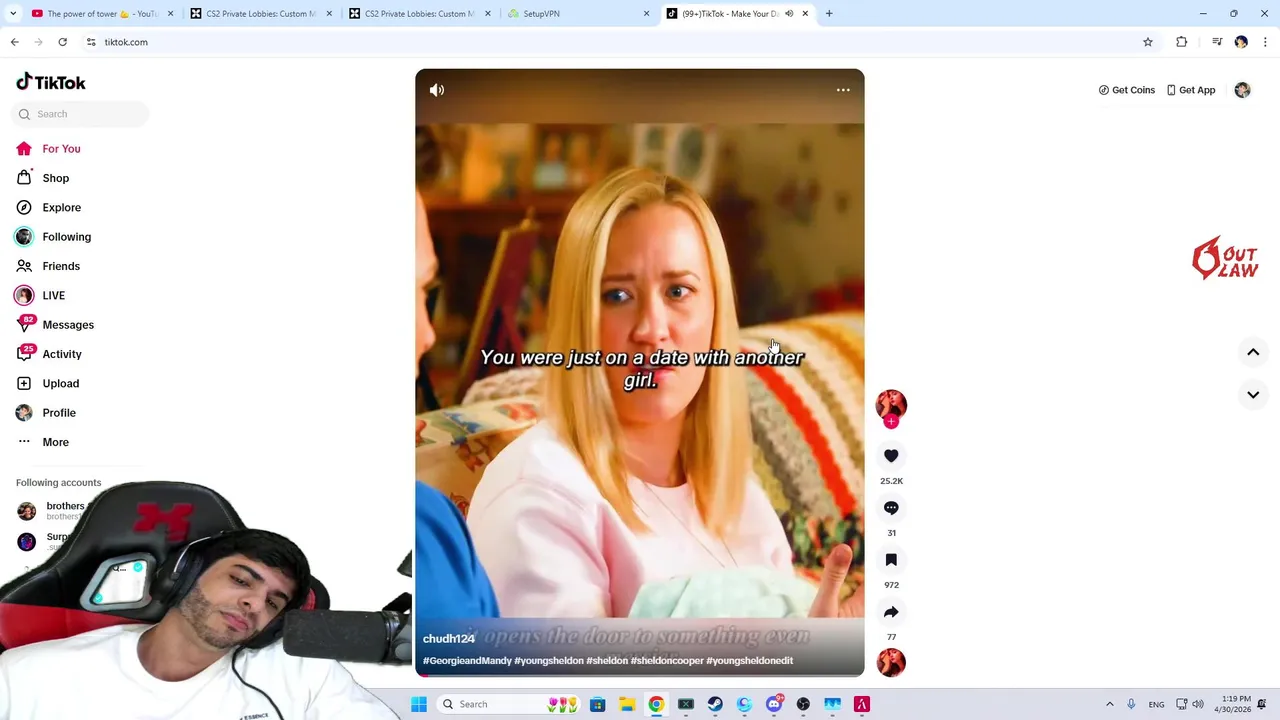Click the TikTok search field
The image size is (1280, 720).
pos(80,114)
